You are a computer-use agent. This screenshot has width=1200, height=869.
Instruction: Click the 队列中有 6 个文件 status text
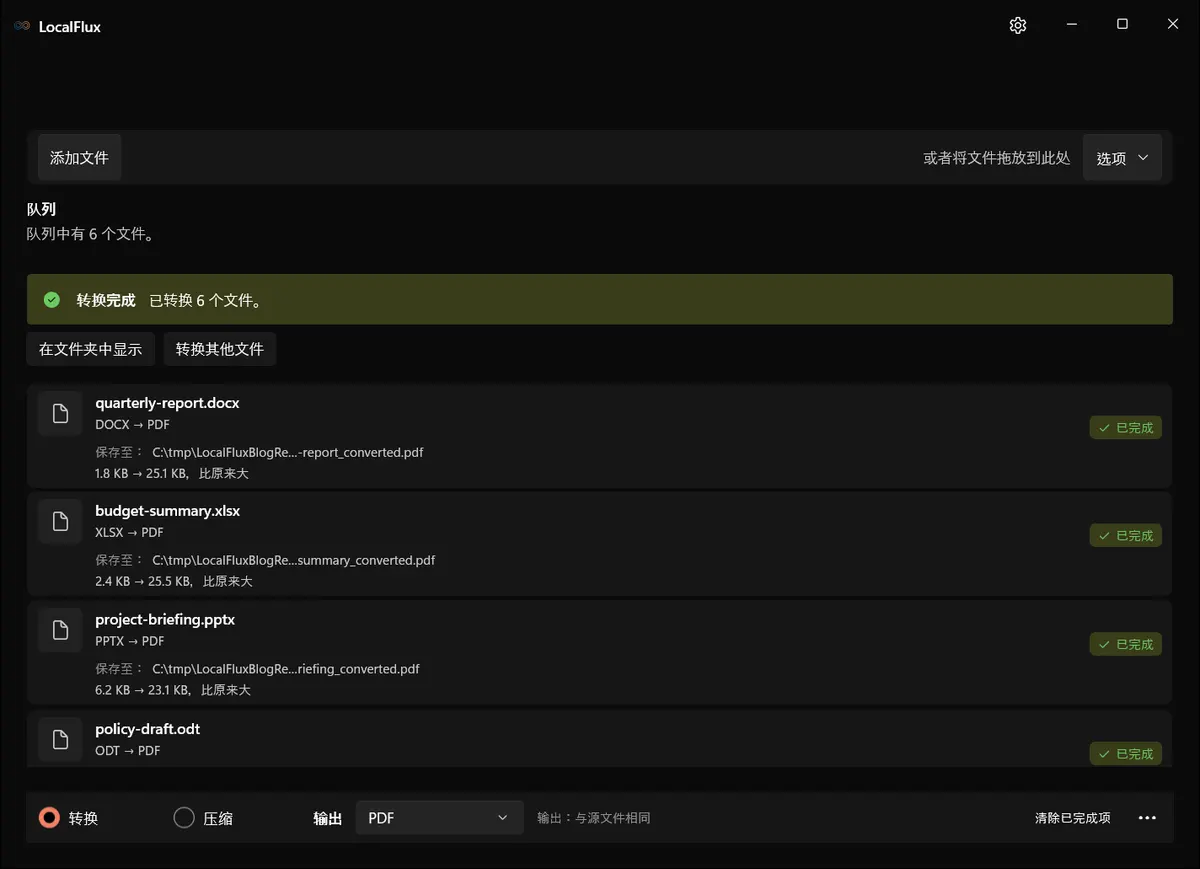[90, 234]
